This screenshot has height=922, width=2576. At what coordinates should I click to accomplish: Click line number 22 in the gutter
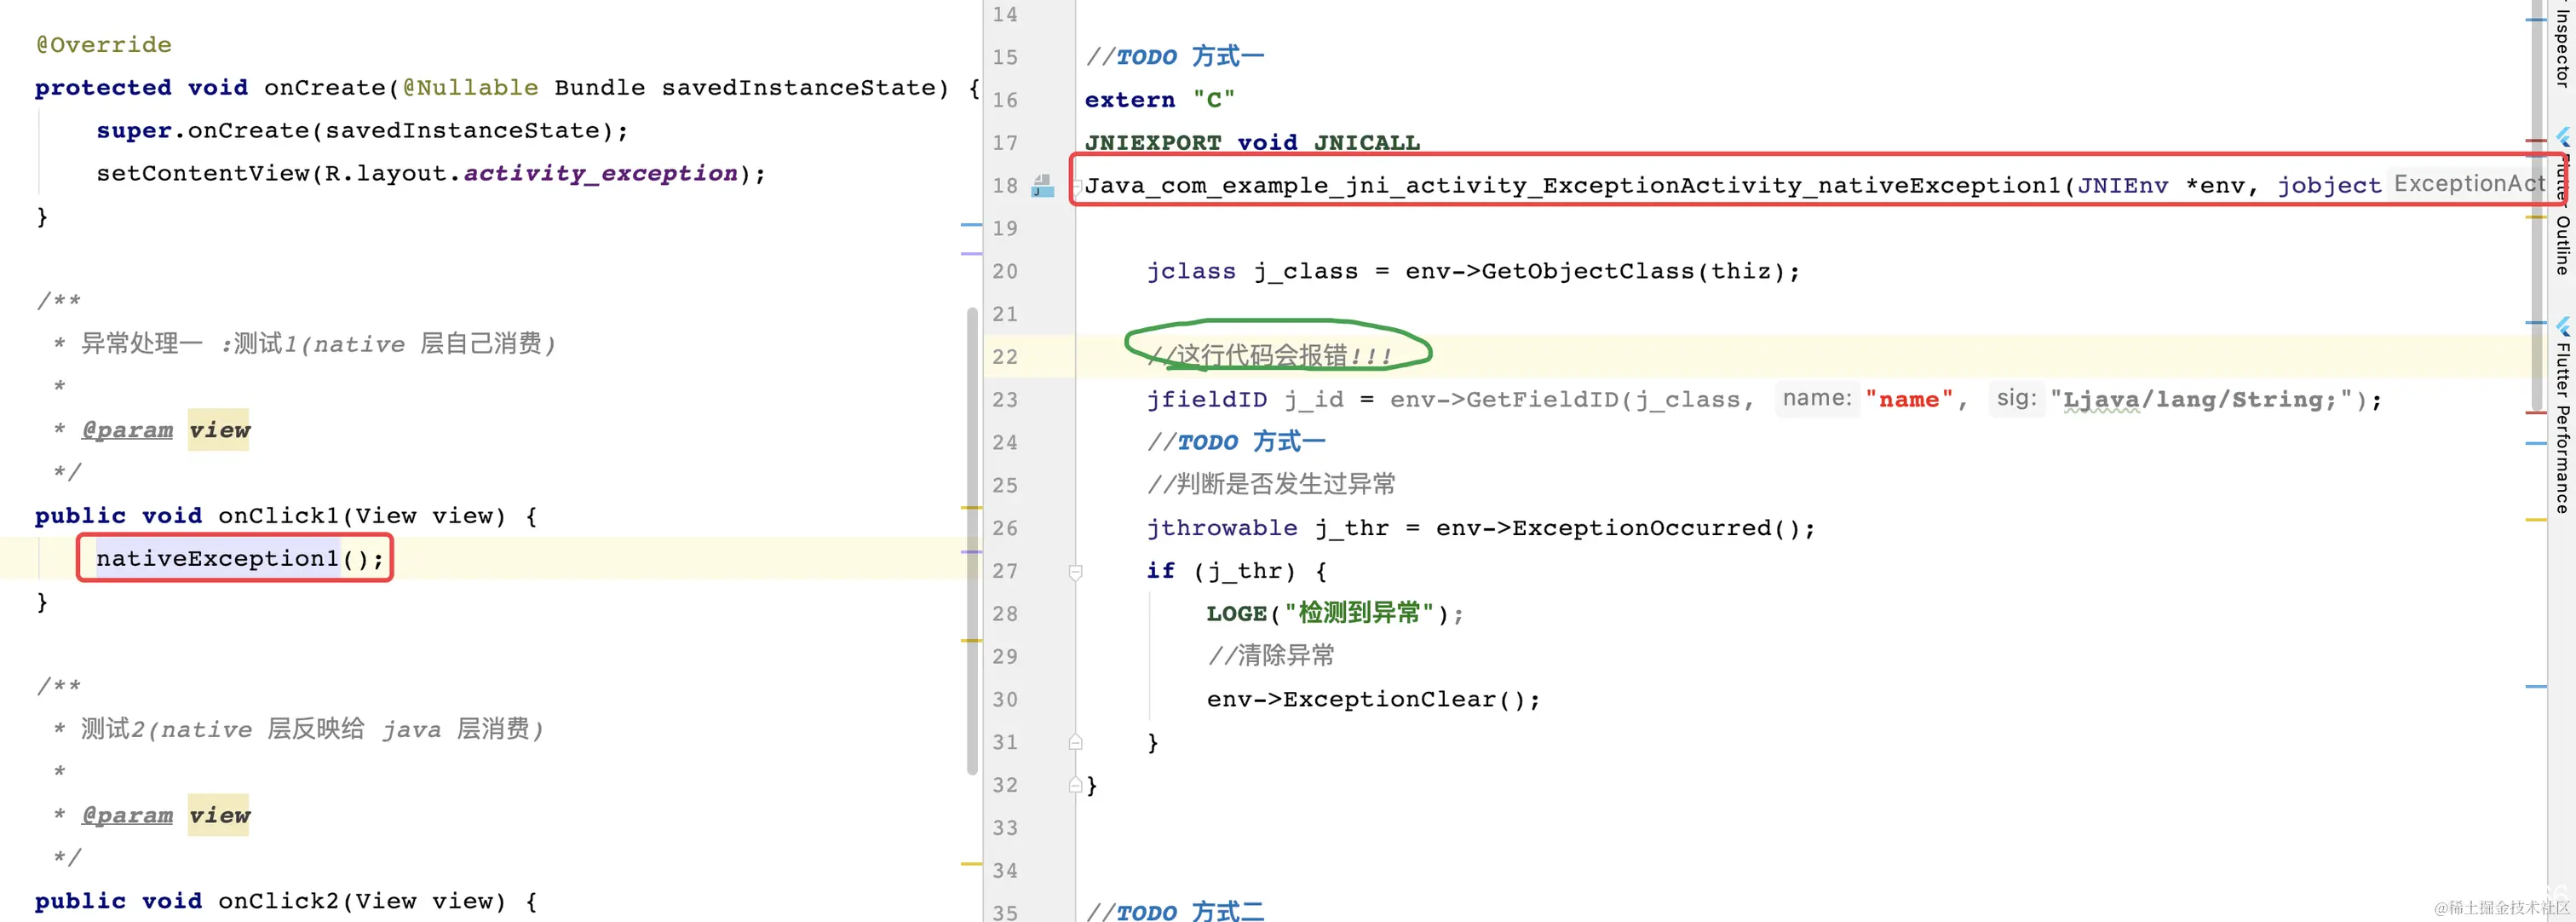coord(1005,357)
